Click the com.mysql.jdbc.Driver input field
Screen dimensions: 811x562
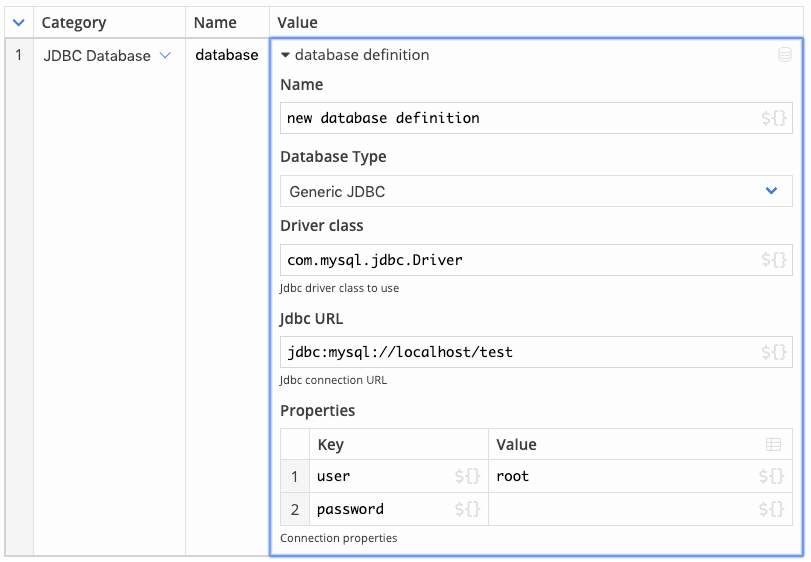tap(536, 260)
